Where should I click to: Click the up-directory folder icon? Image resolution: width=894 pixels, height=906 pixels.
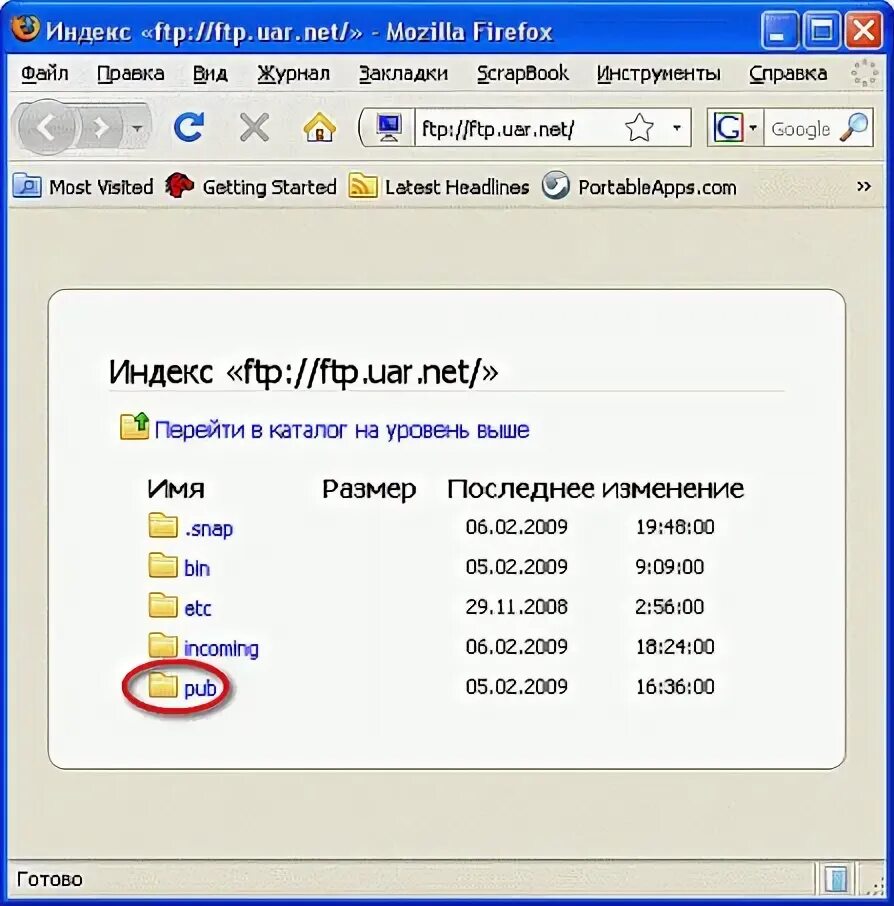tap(134, 426)
